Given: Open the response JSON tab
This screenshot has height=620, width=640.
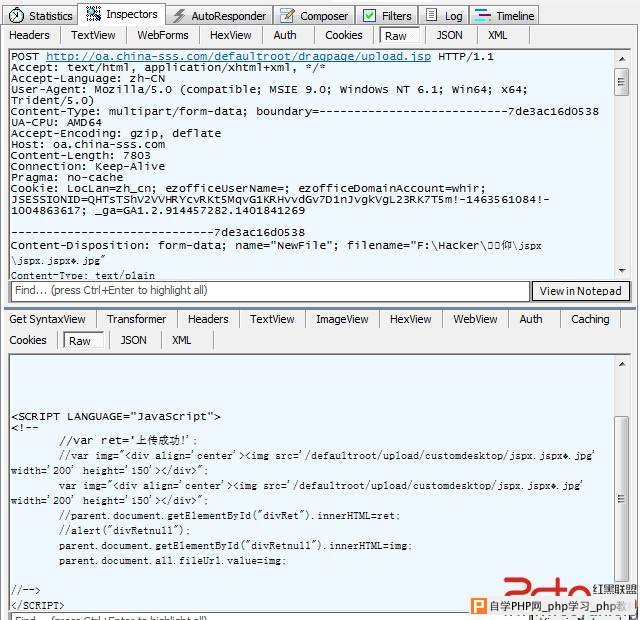Looking at the screenshot, I should tap(133, 340).
